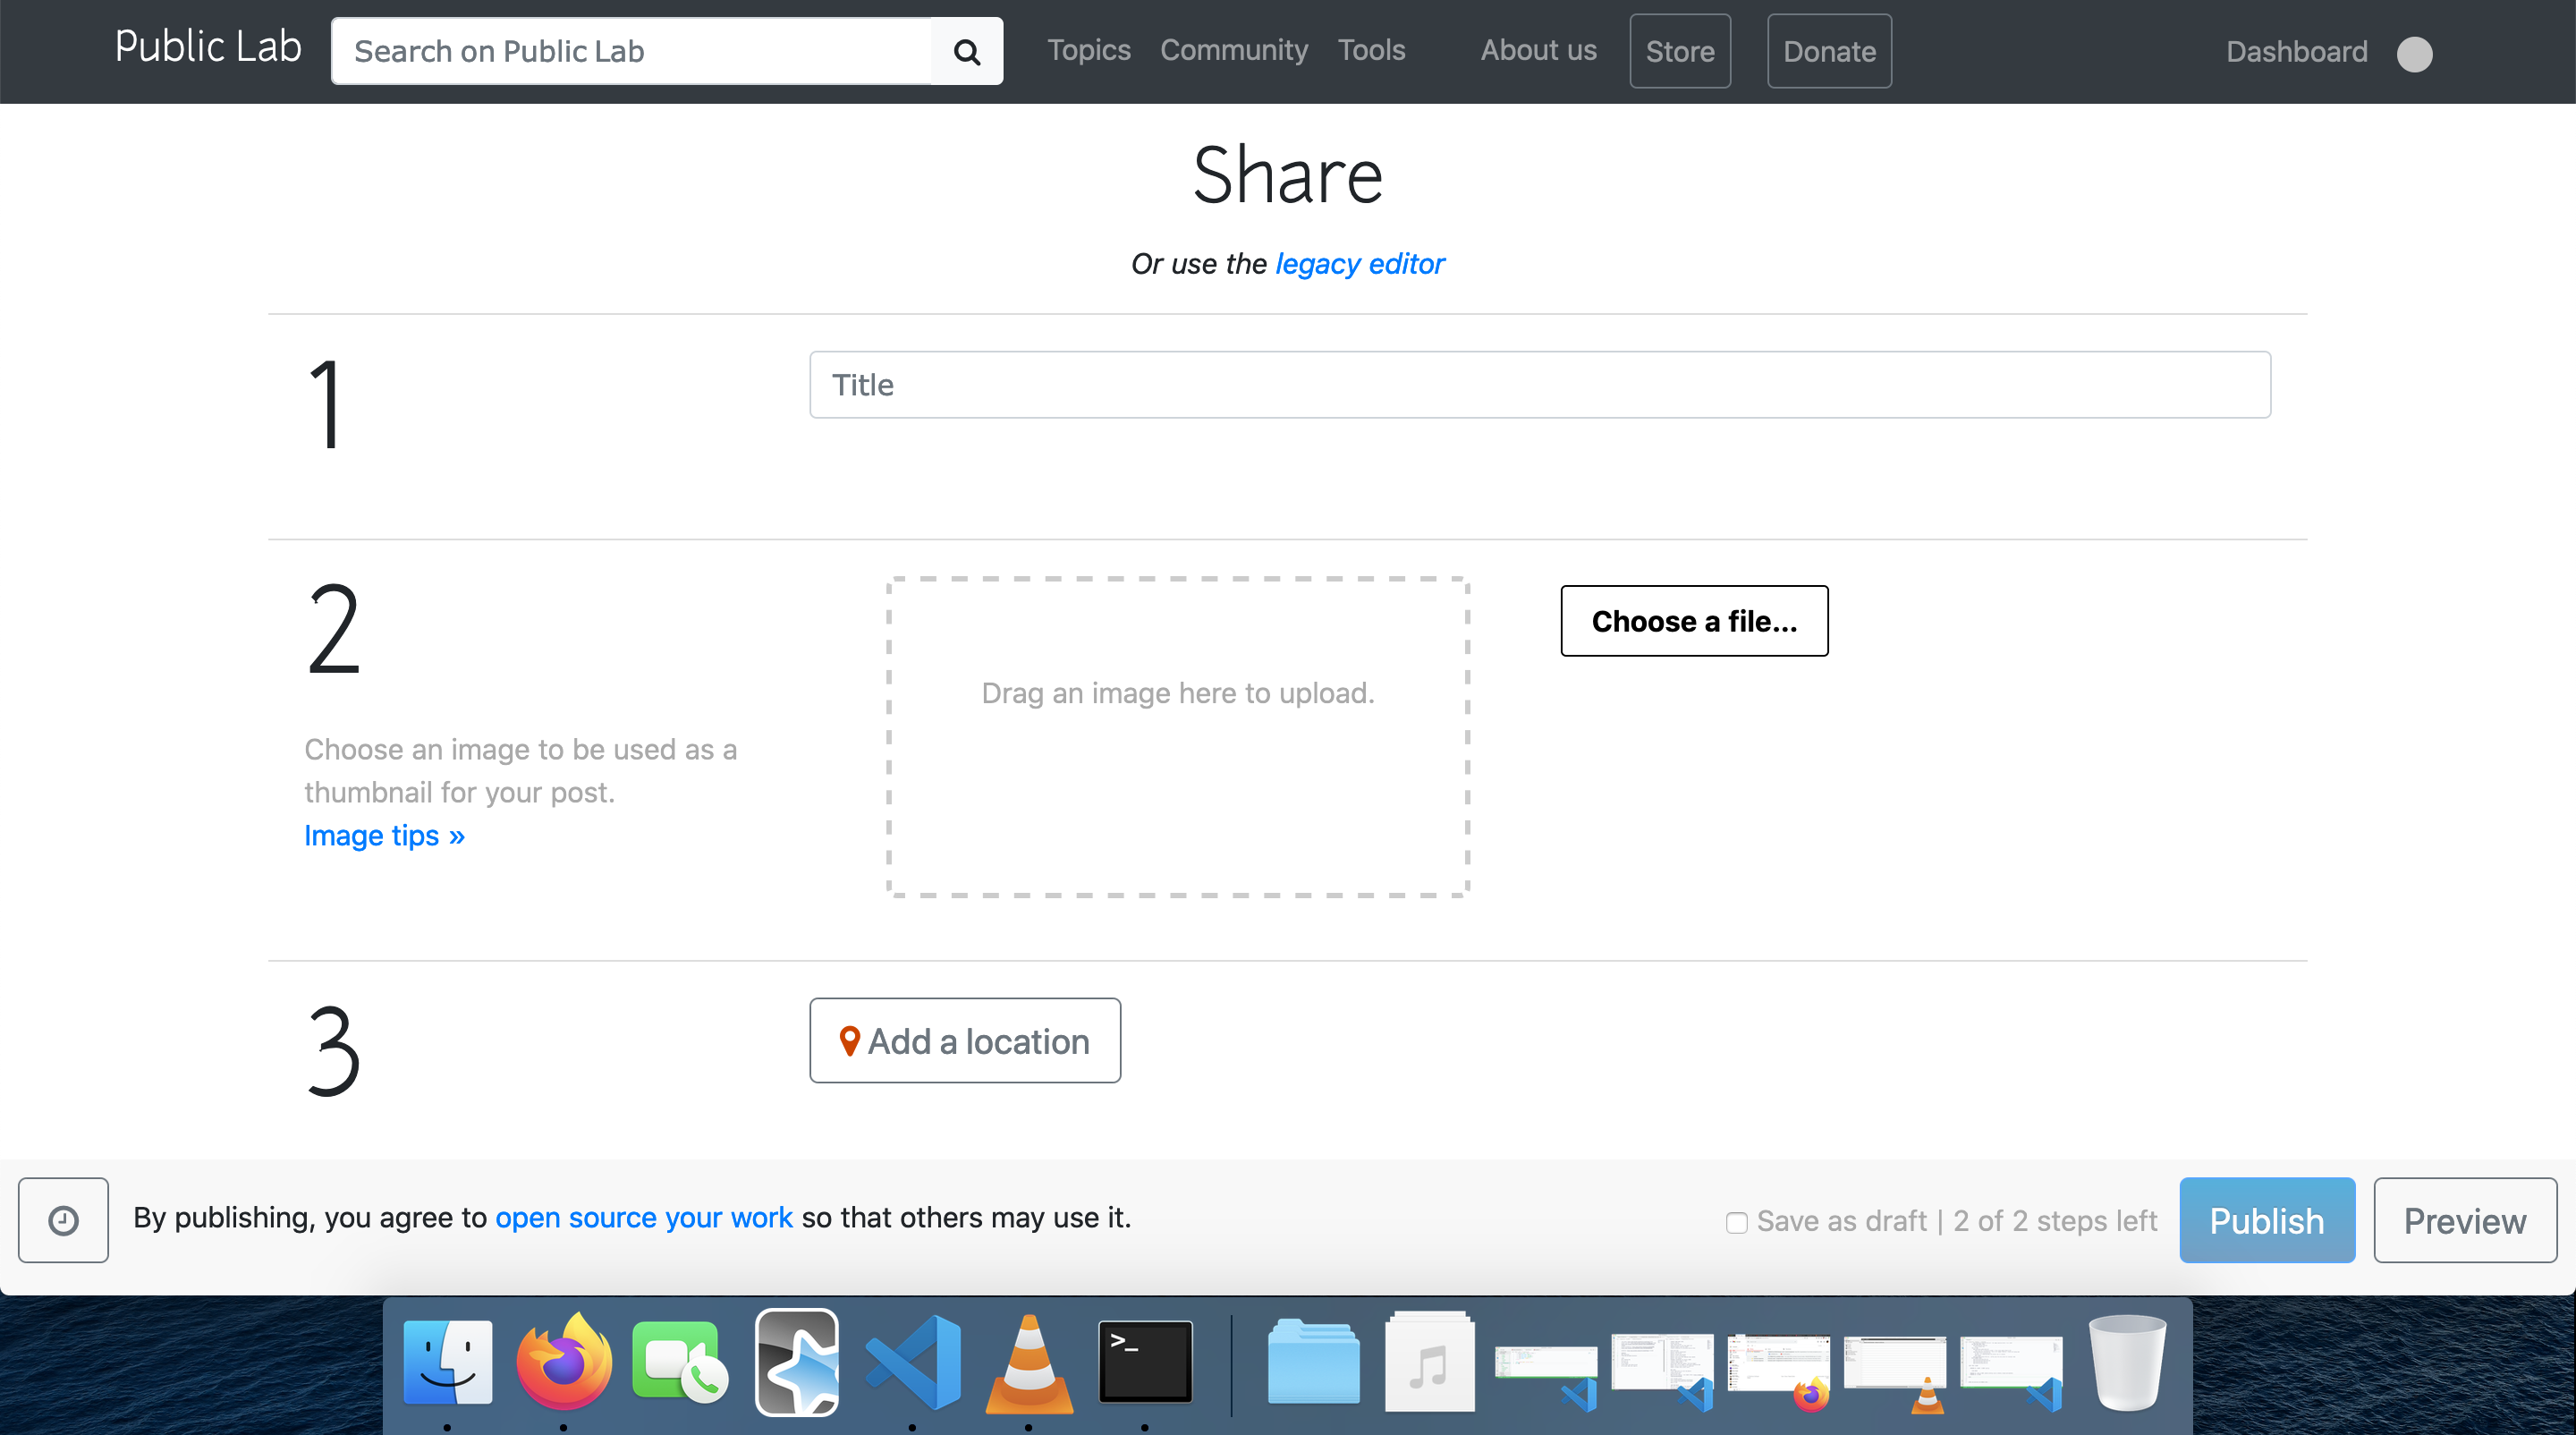Click the search magnifier icon
2576x1435 pixels.
point(966,51)
